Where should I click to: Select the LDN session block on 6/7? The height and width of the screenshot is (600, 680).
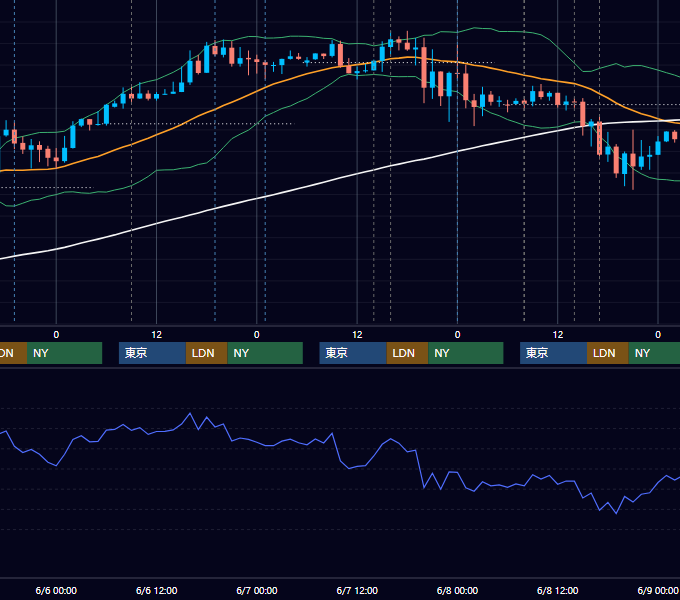[x=407, y=353]
